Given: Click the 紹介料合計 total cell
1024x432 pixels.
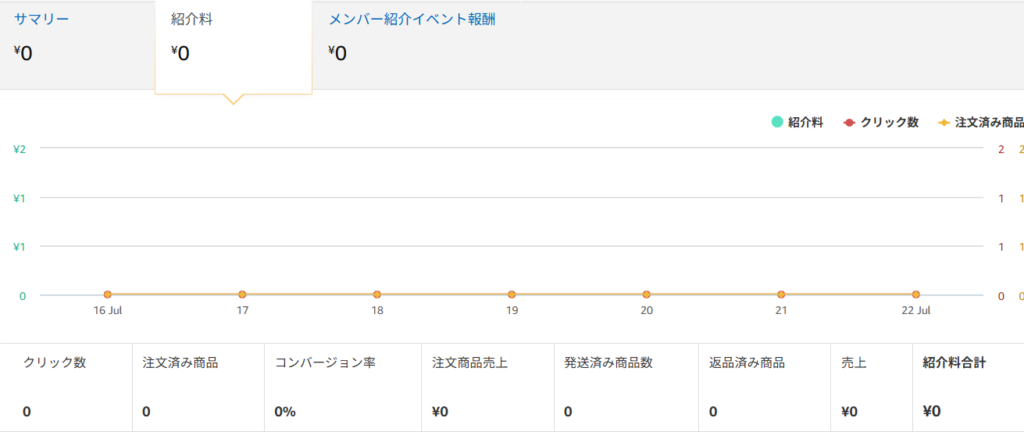Looking at the screenshot, I should point(968,387).
